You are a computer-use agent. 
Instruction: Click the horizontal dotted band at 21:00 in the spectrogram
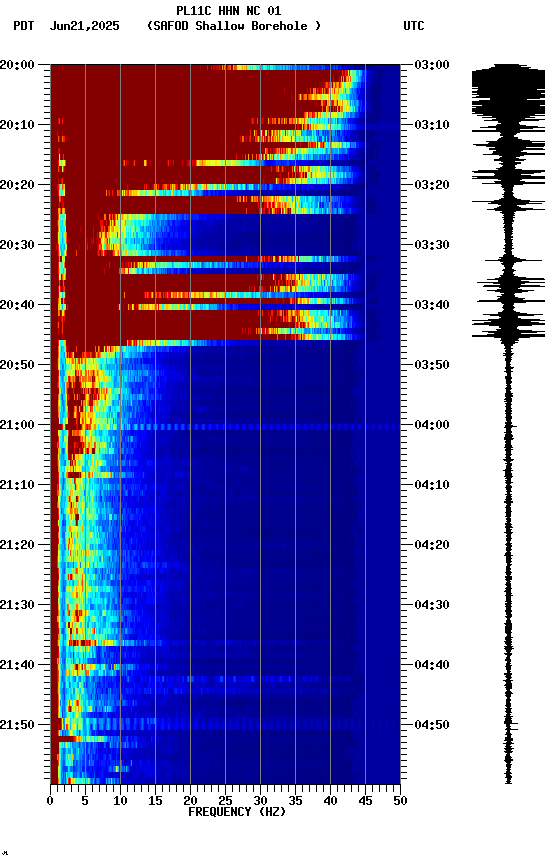coord(225,427)
